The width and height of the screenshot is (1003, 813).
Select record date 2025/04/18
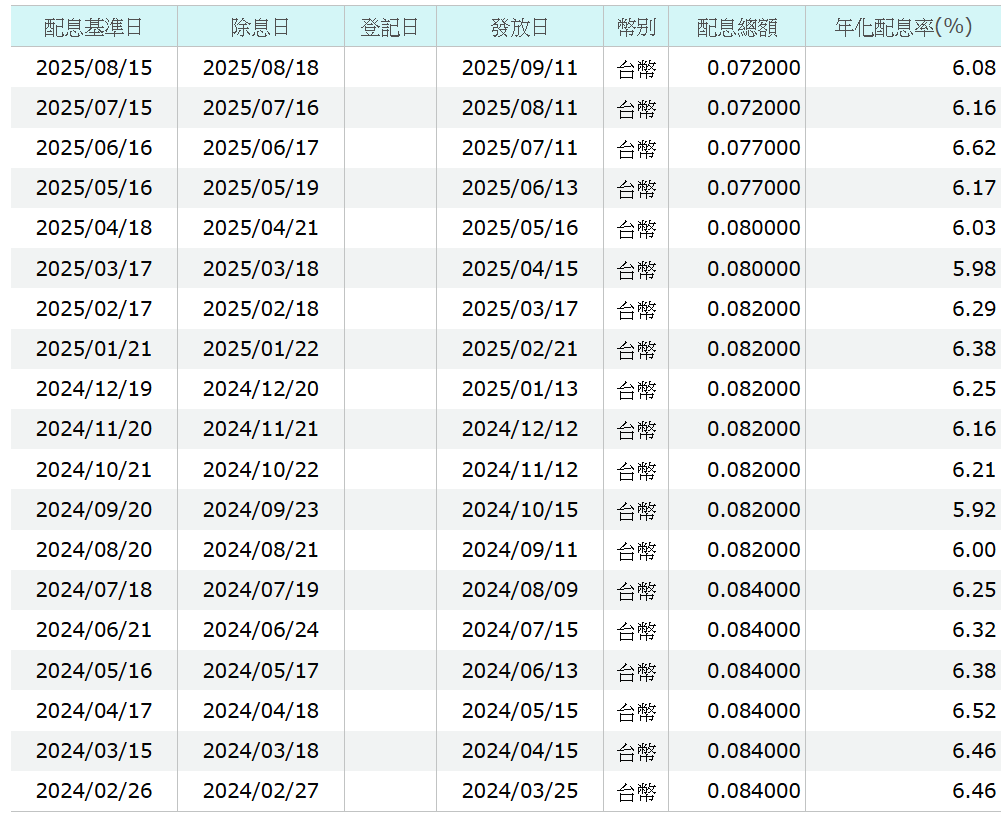coord(94,228)
